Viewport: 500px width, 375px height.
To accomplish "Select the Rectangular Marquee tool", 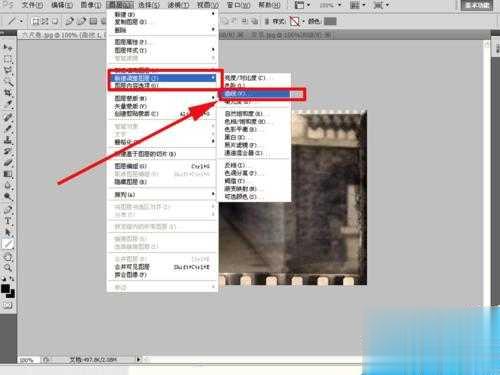I will tap(7, 60).
